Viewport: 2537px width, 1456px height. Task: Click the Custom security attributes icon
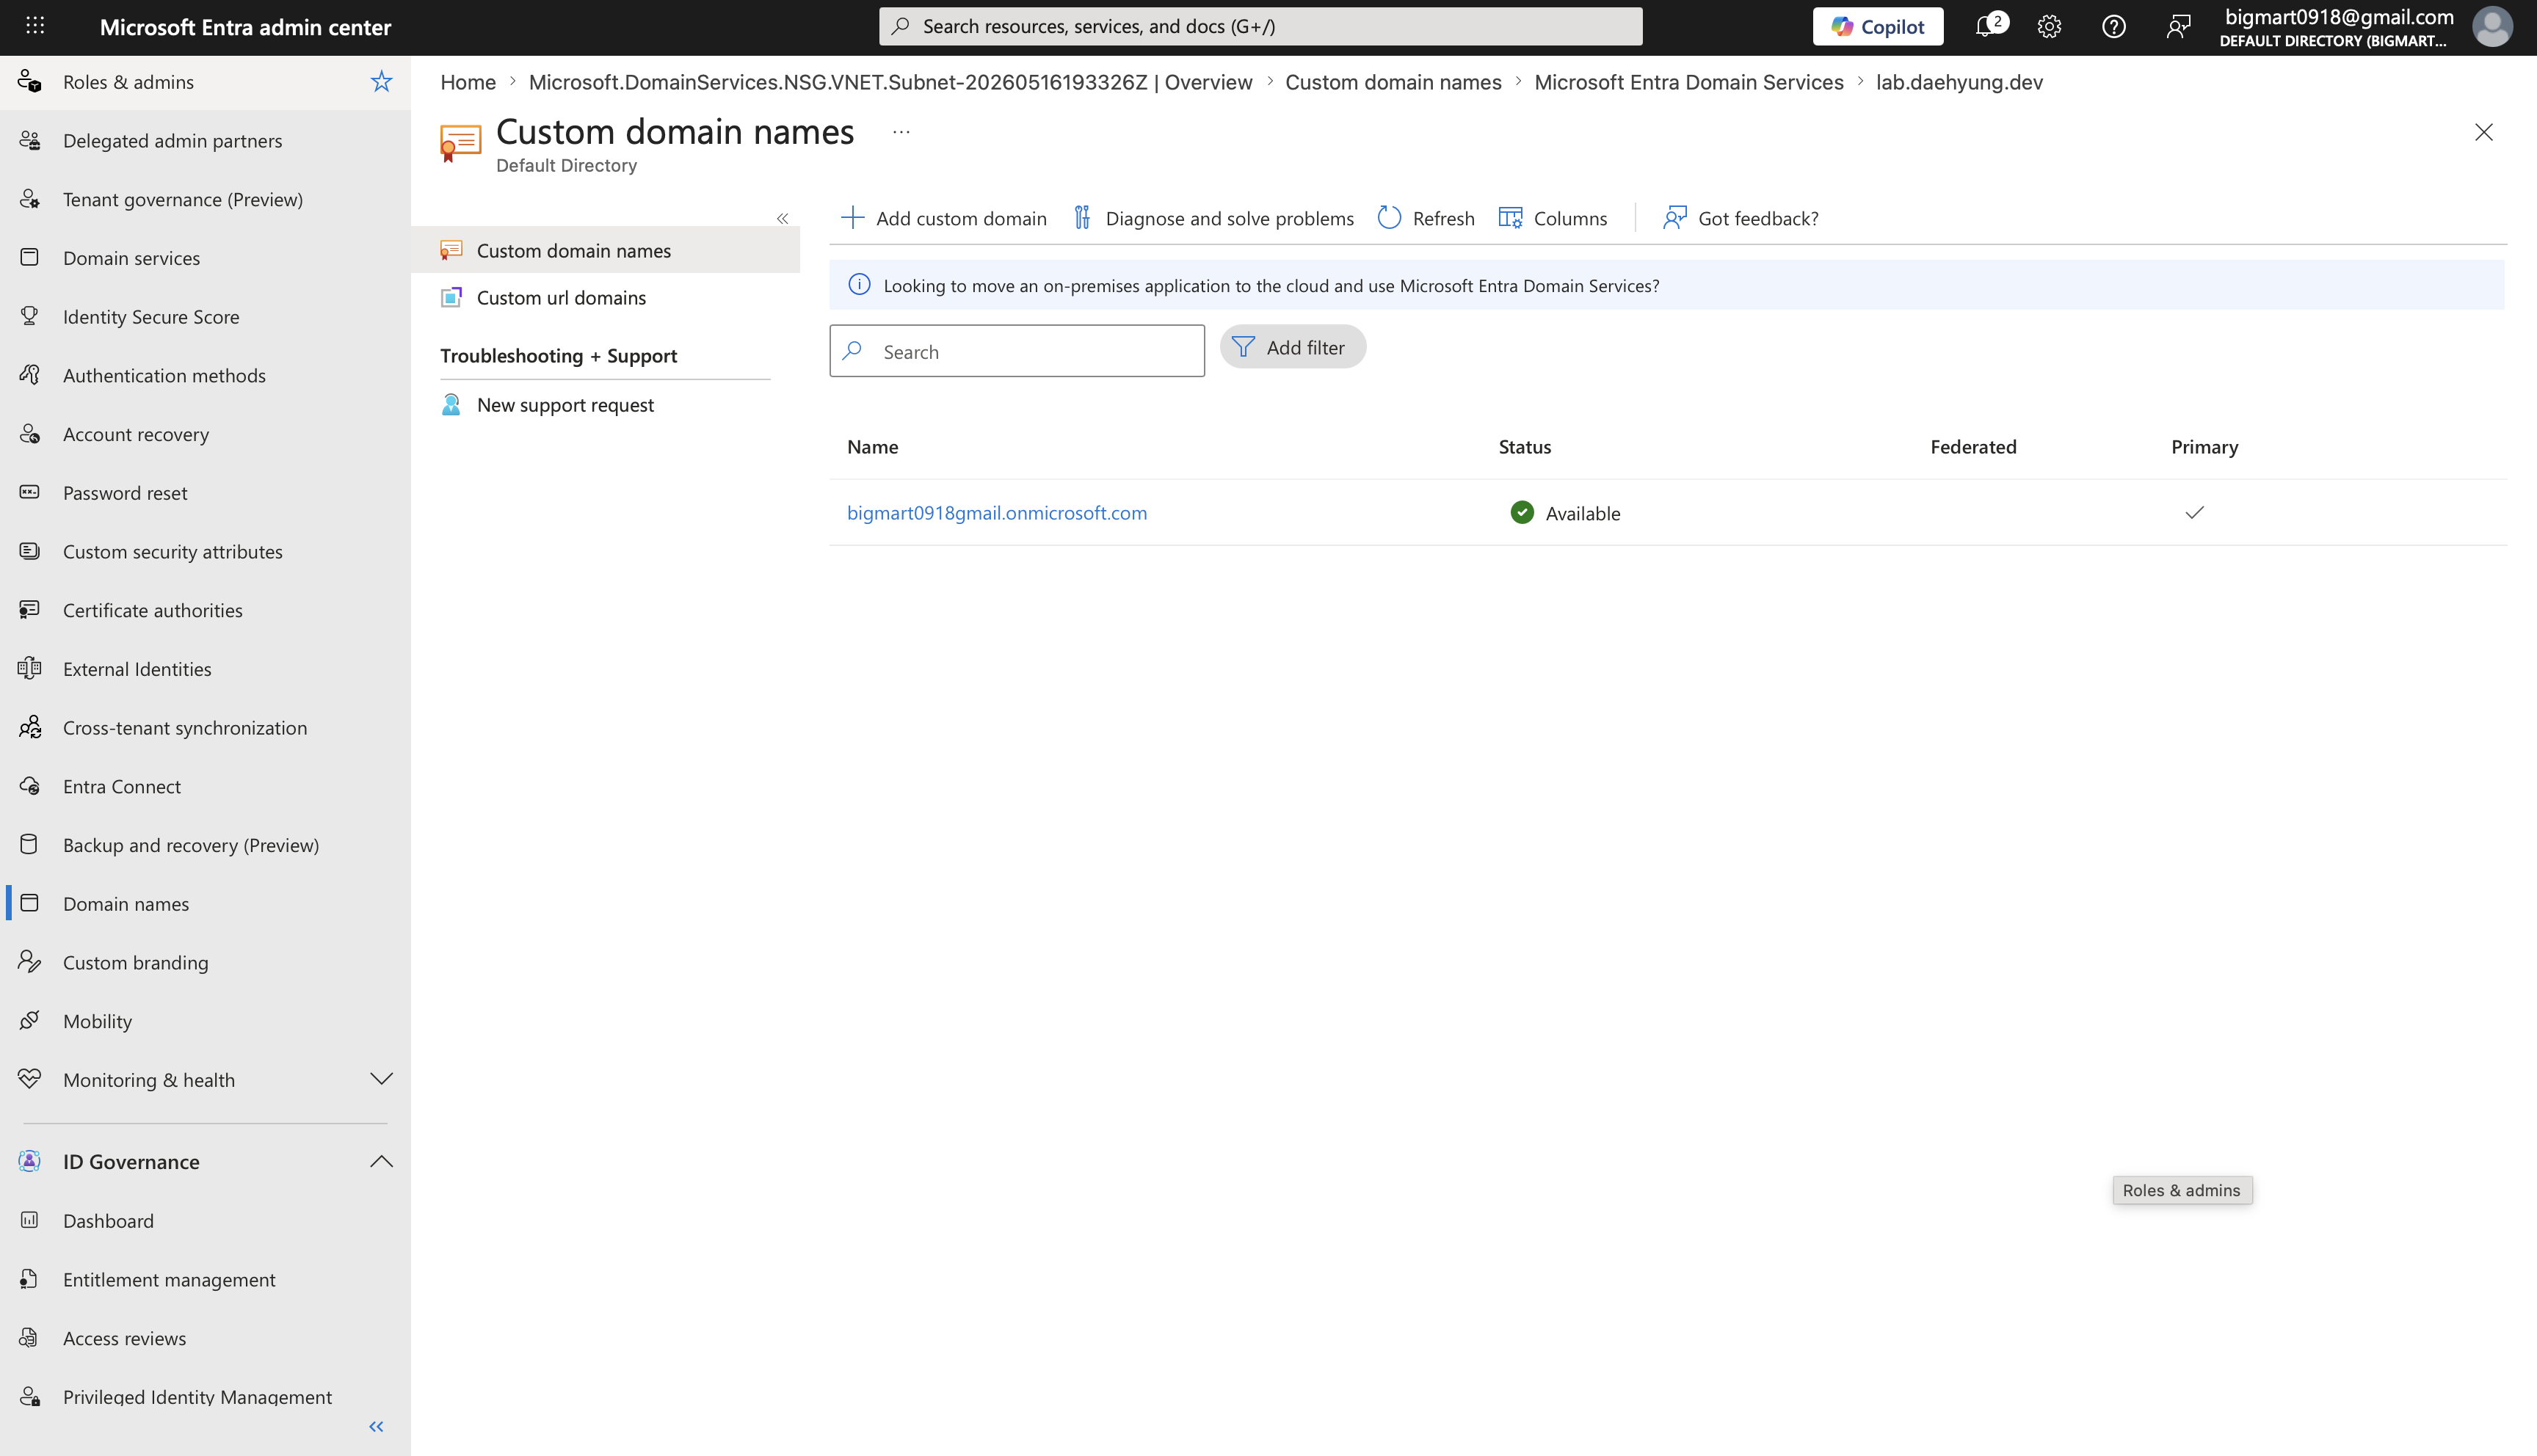click(x=30, y=551)
